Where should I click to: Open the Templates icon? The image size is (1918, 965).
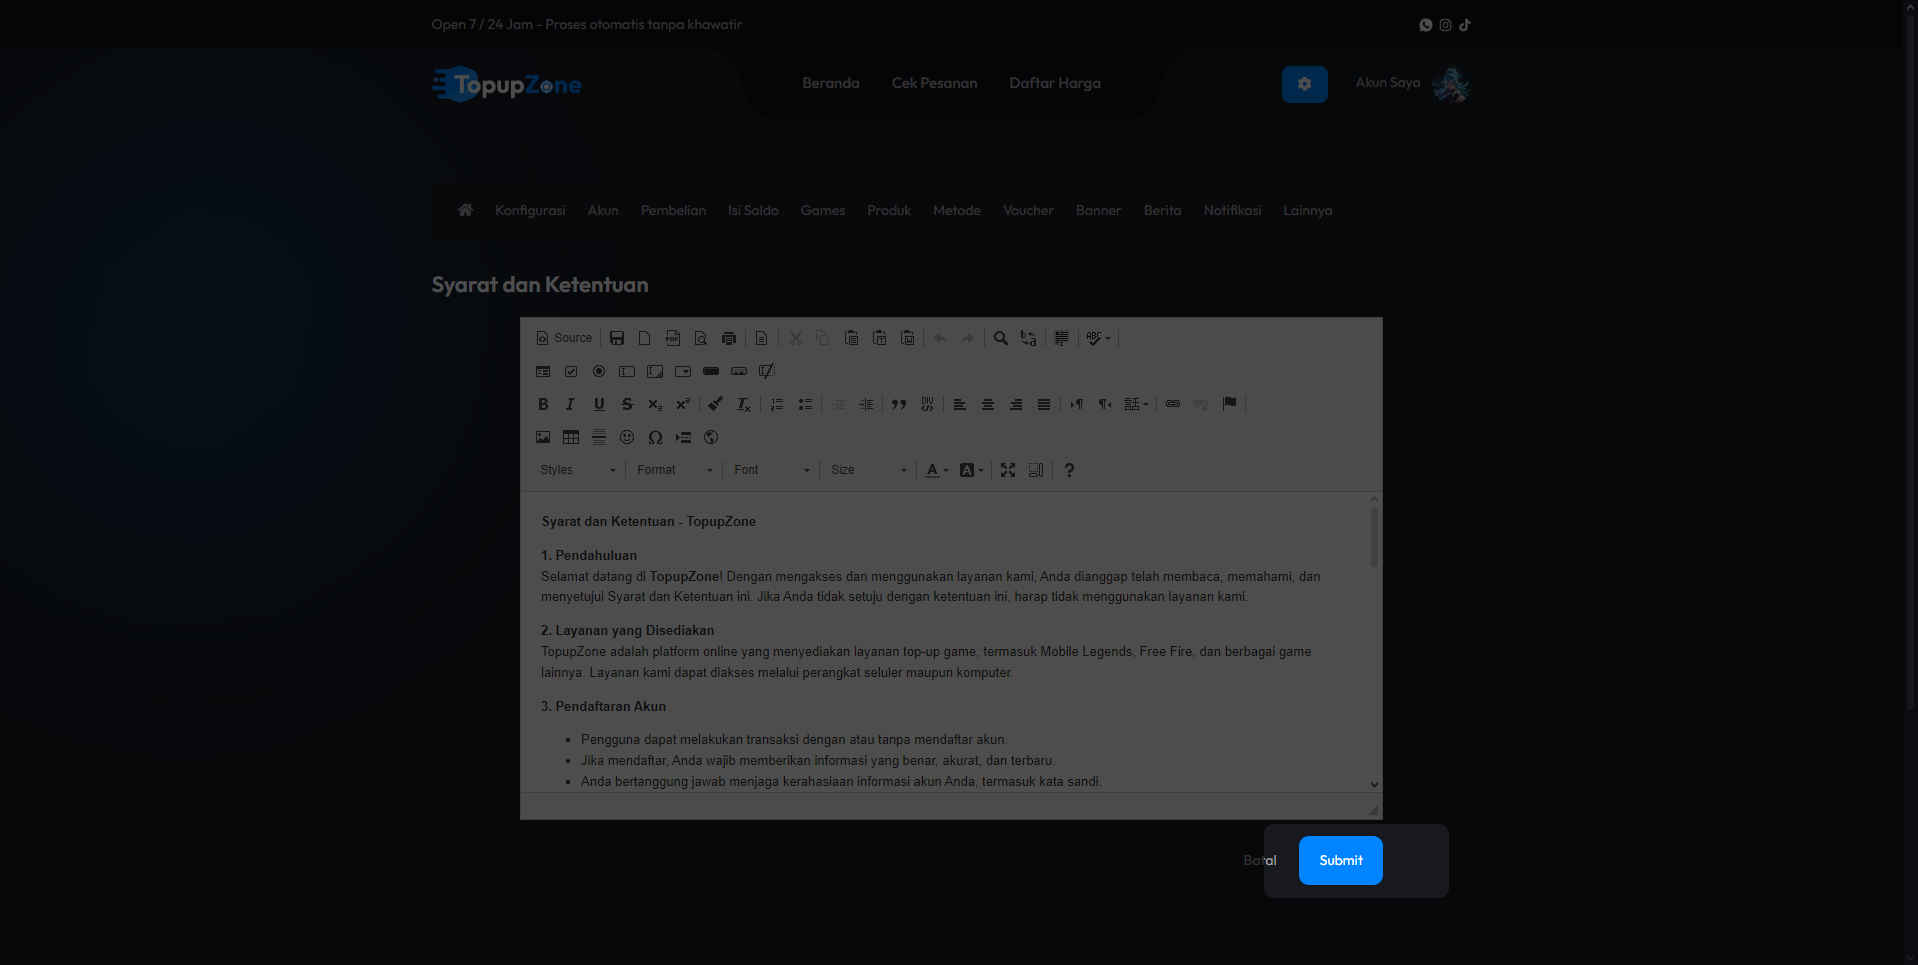761,338
